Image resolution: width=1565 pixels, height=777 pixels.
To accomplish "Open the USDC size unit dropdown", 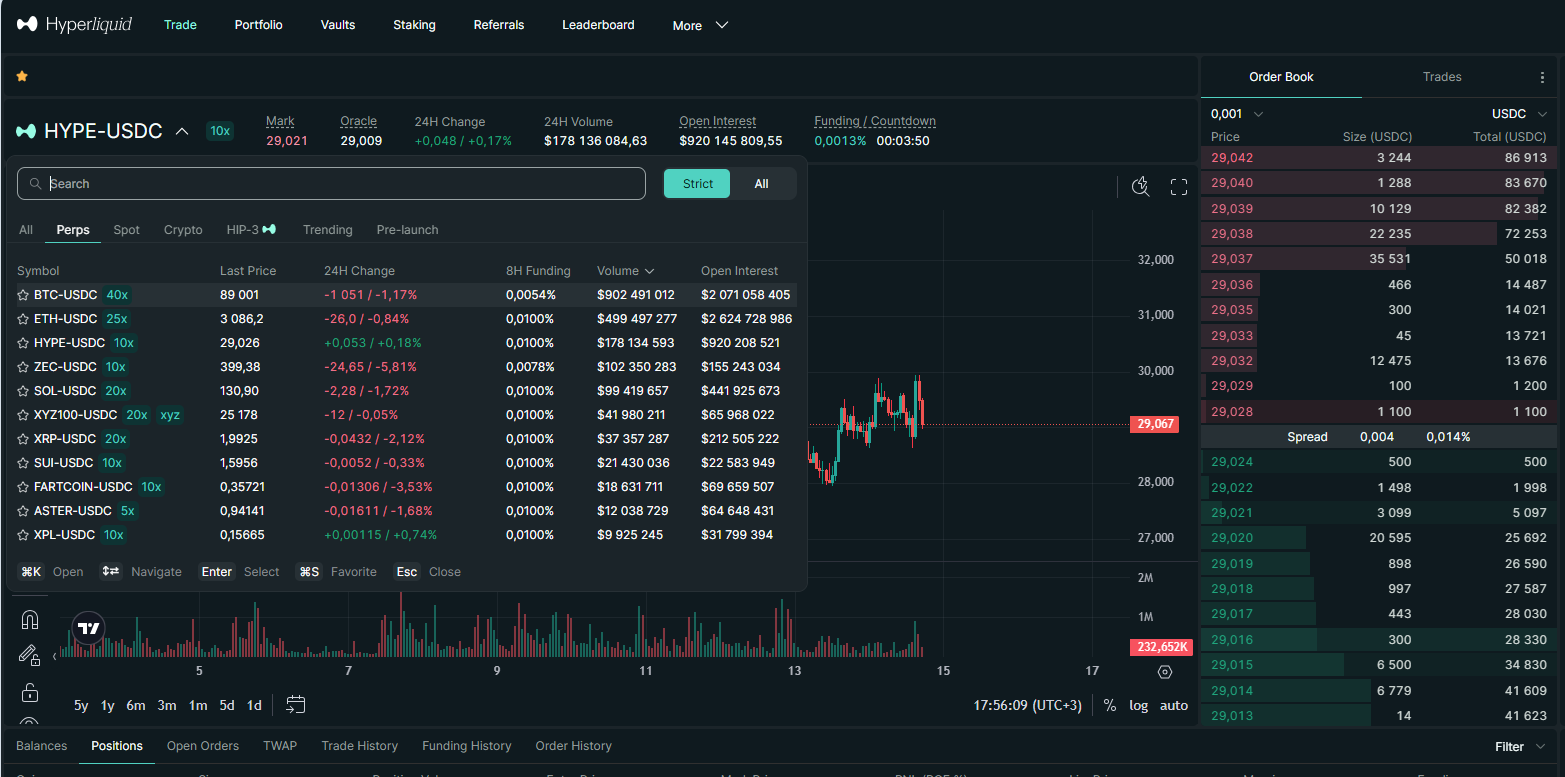I will click(1519, 114).
